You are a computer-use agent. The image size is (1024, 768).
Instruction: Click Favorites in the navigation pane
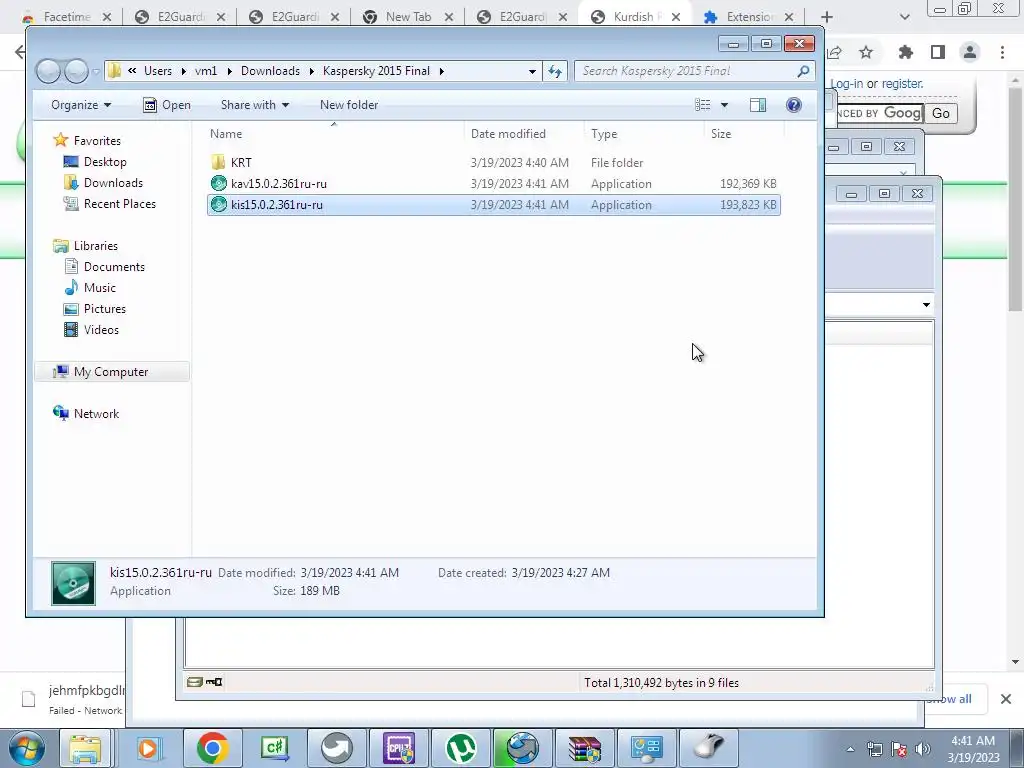pos(97,140)
